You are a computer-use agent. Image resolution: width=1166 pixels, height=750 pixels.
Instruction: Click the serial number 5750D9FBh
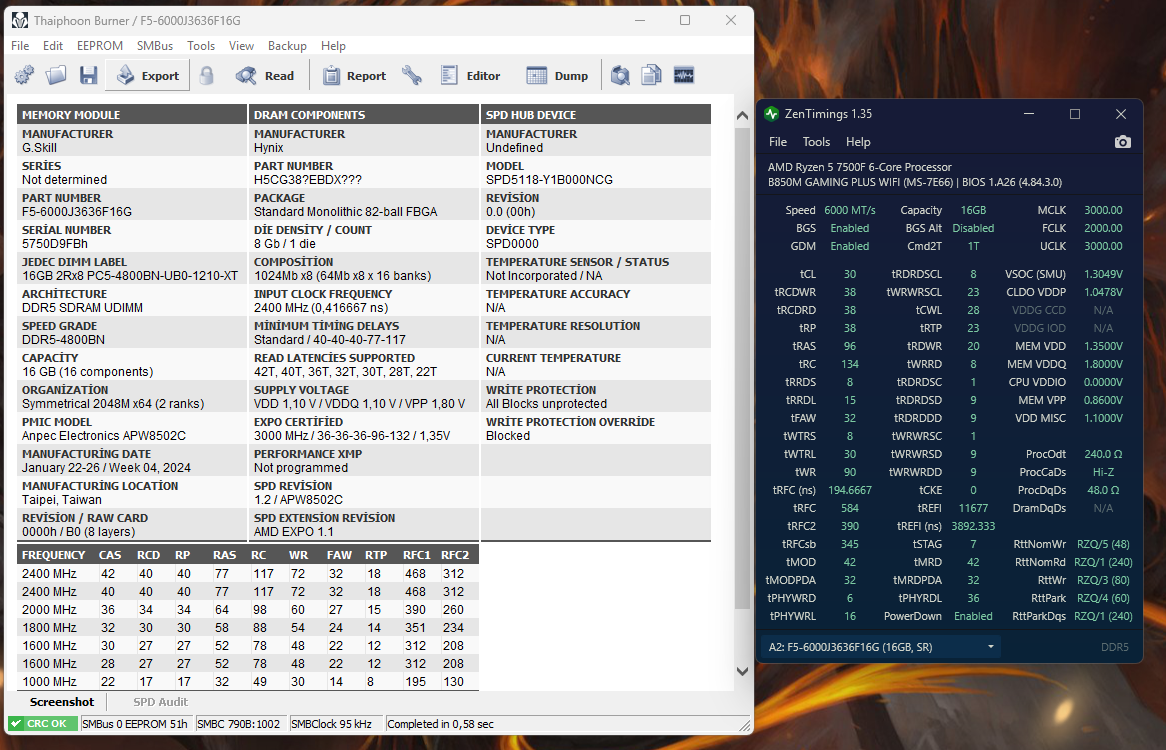tap(54, 244)
